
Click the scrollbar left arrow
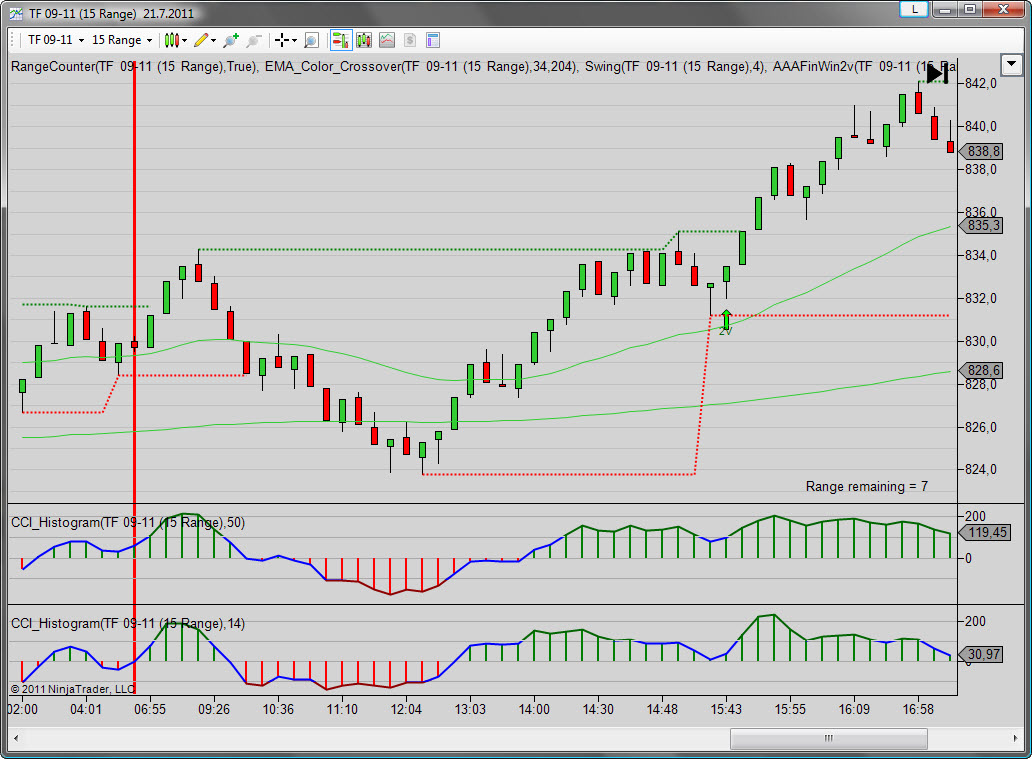[x=16, y=739]
